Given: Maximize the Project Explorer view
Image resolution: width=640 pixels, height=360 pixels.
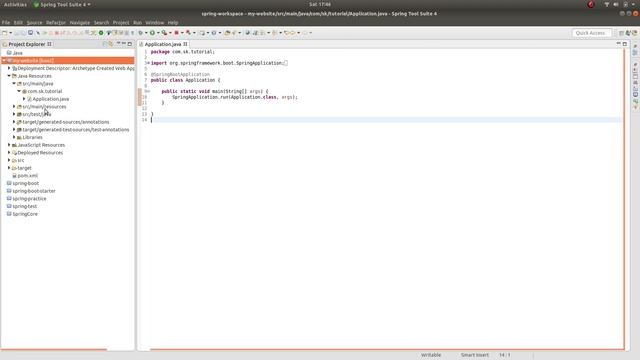Looking at the screenshot, I should coord(130,44).
